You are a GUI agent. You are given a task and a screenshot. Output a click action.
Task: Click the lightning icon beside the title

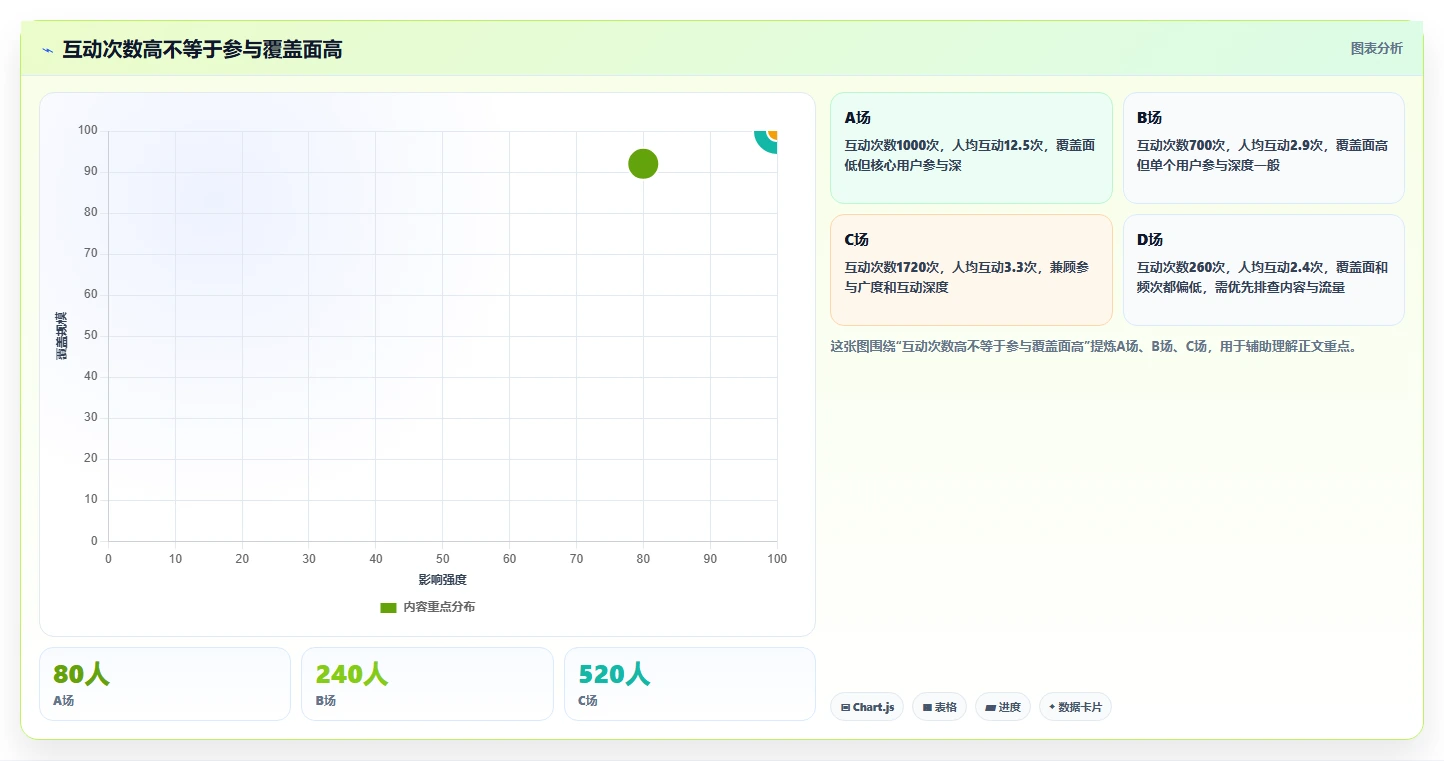pyautogui.click(x=47, y=50)
